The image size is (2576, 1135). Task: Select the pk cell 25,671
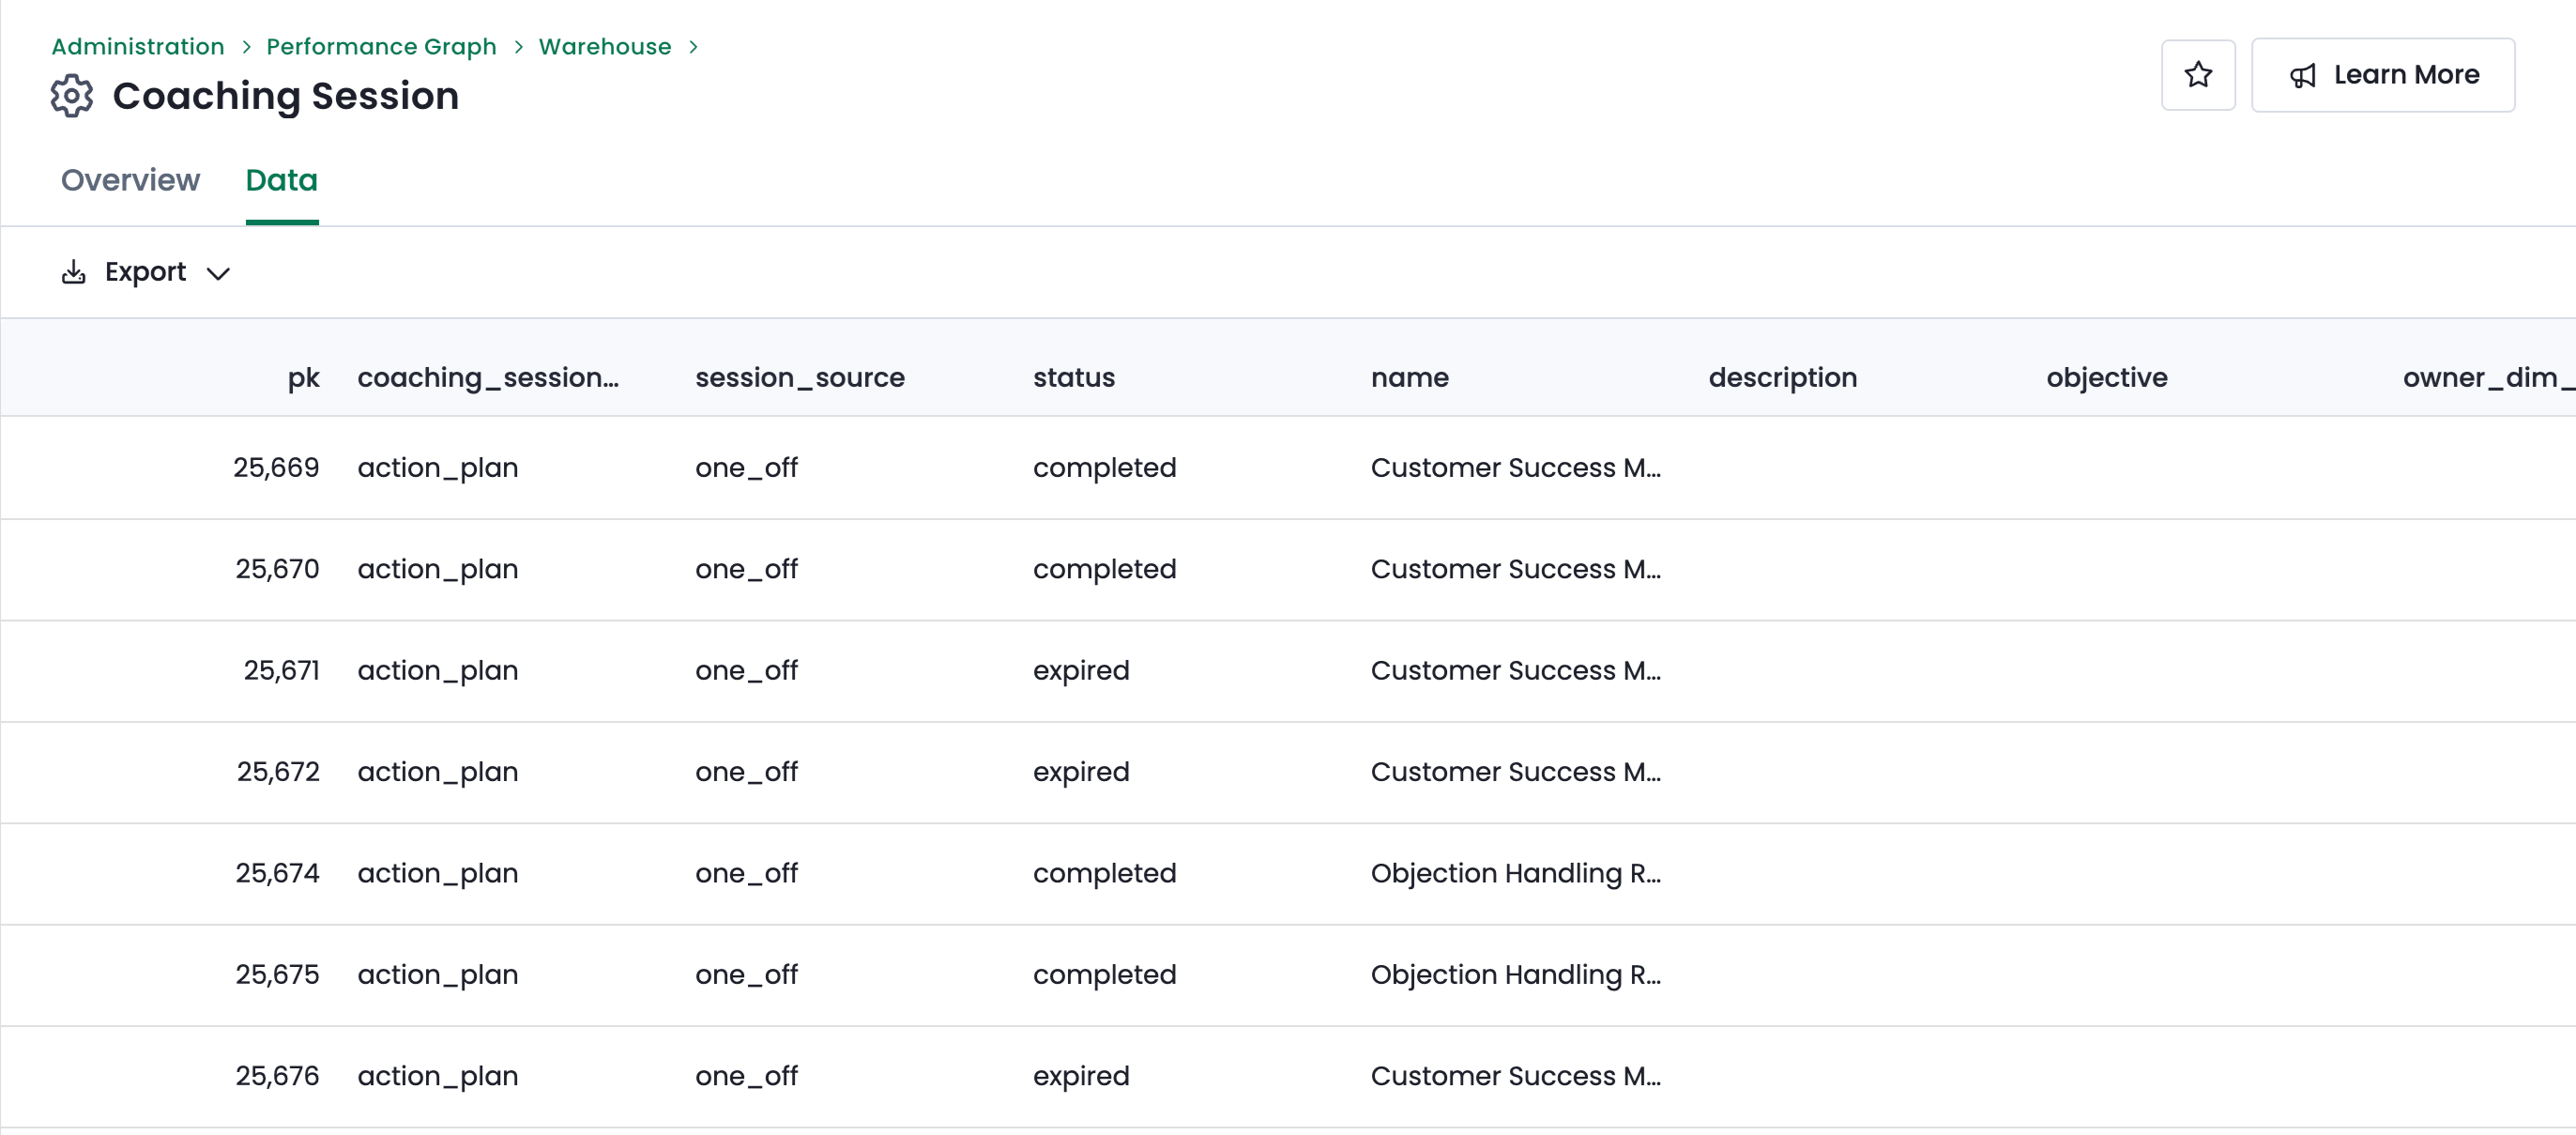point(281,671)
